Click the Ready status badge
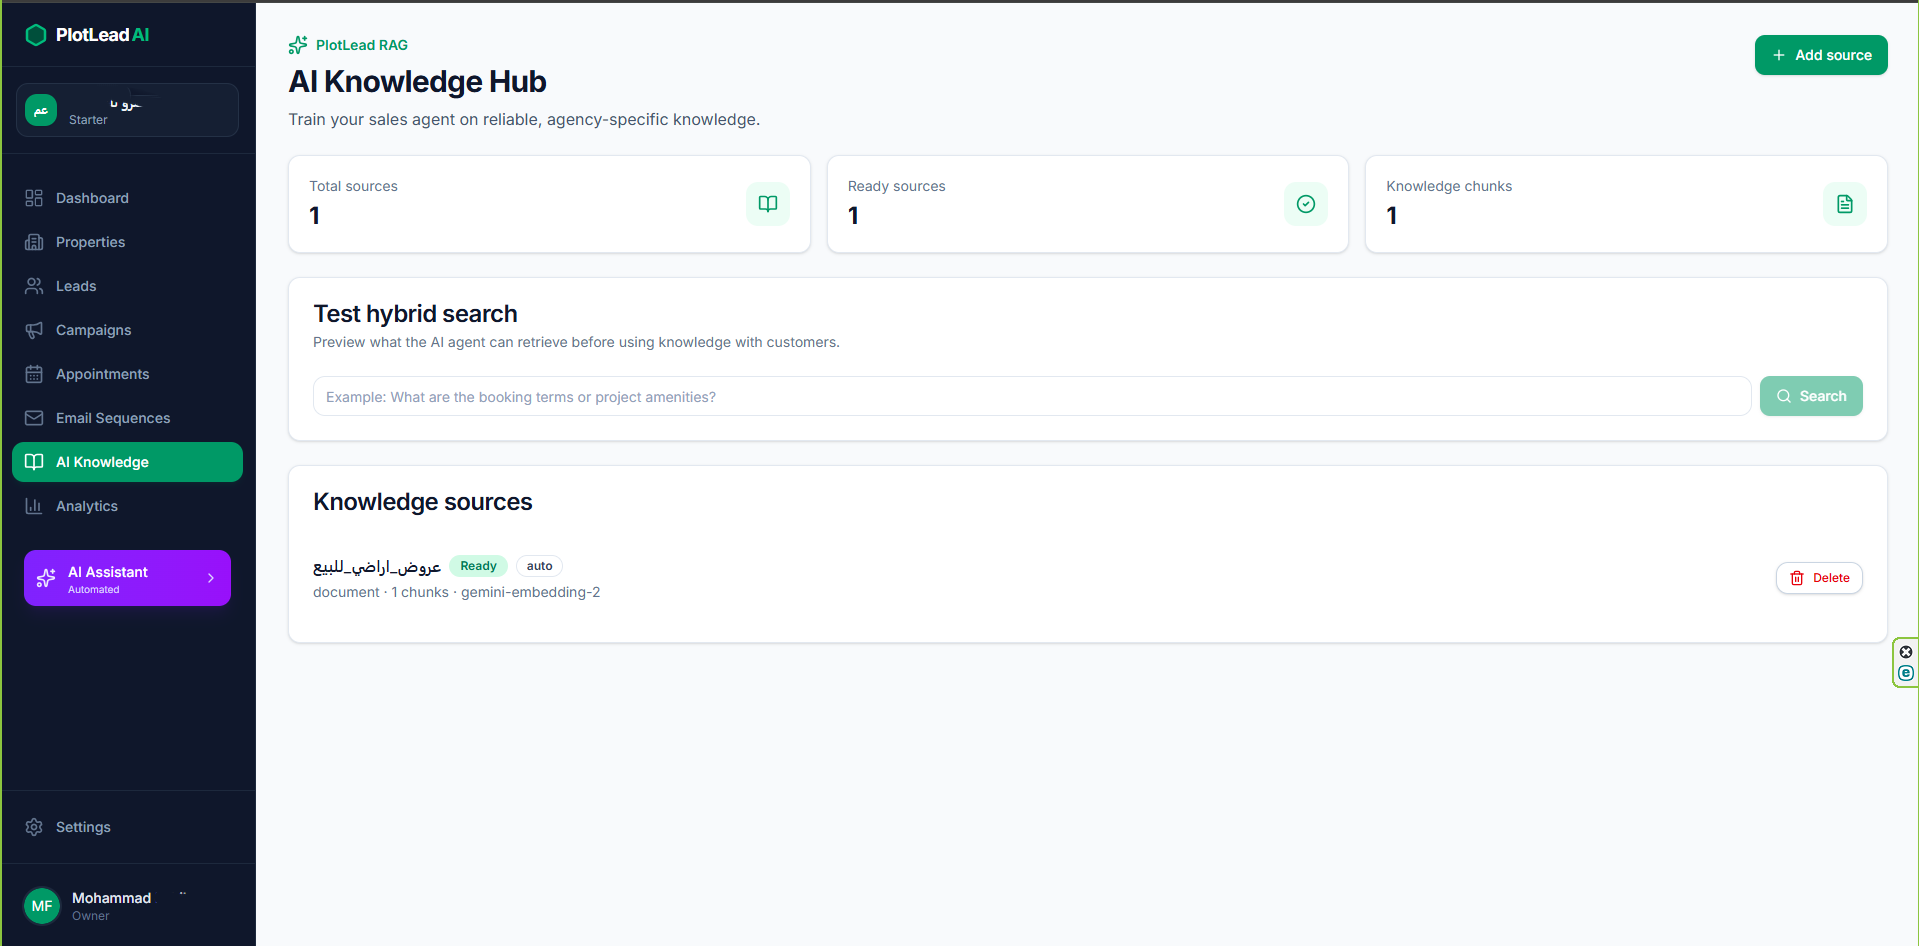 pos(478,566)
